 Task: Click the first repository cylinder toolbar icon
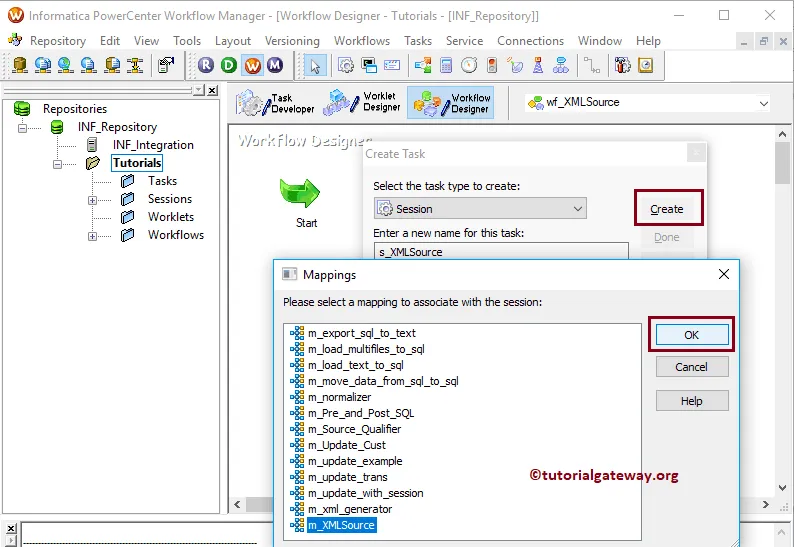pos(20,65)
